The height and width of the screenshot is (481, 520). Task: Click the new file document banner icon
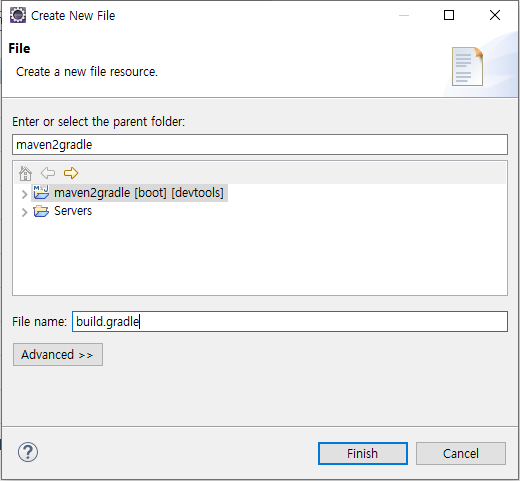(467, 66)
